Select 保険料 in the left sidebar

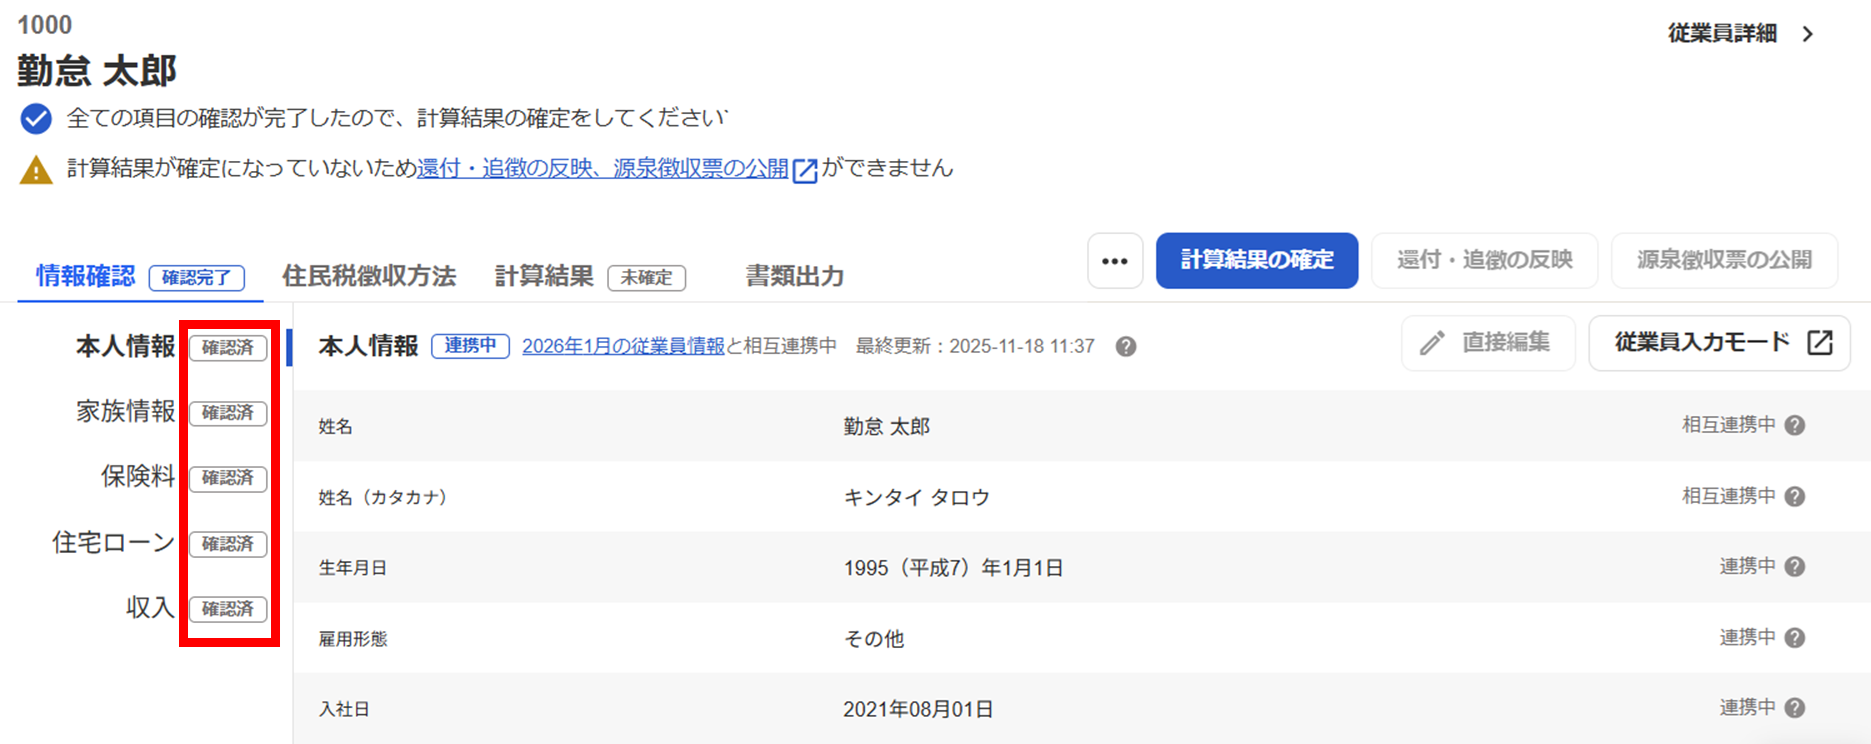pyautogui.click(x=137, y=477)
